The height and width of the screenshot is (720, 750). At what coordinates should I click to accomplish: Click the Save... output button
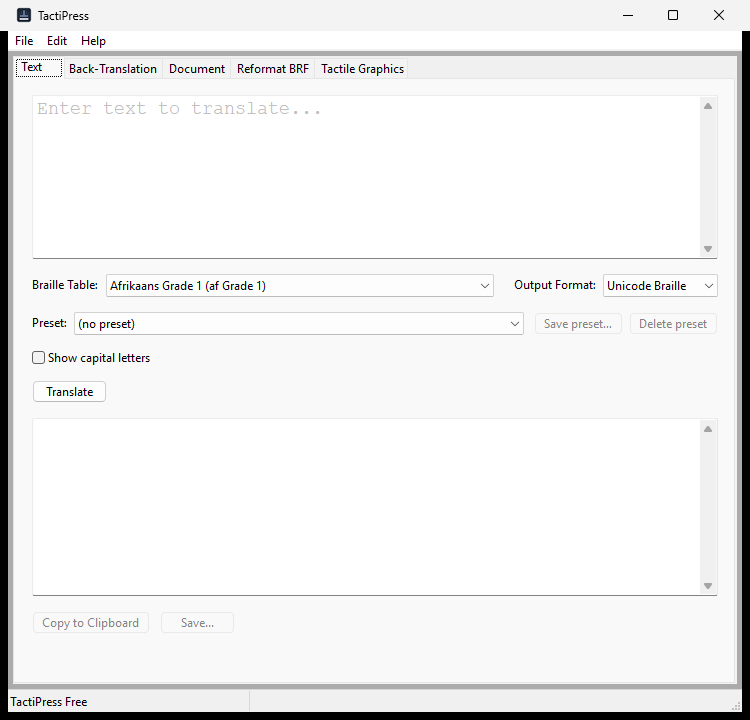(197, 623)
